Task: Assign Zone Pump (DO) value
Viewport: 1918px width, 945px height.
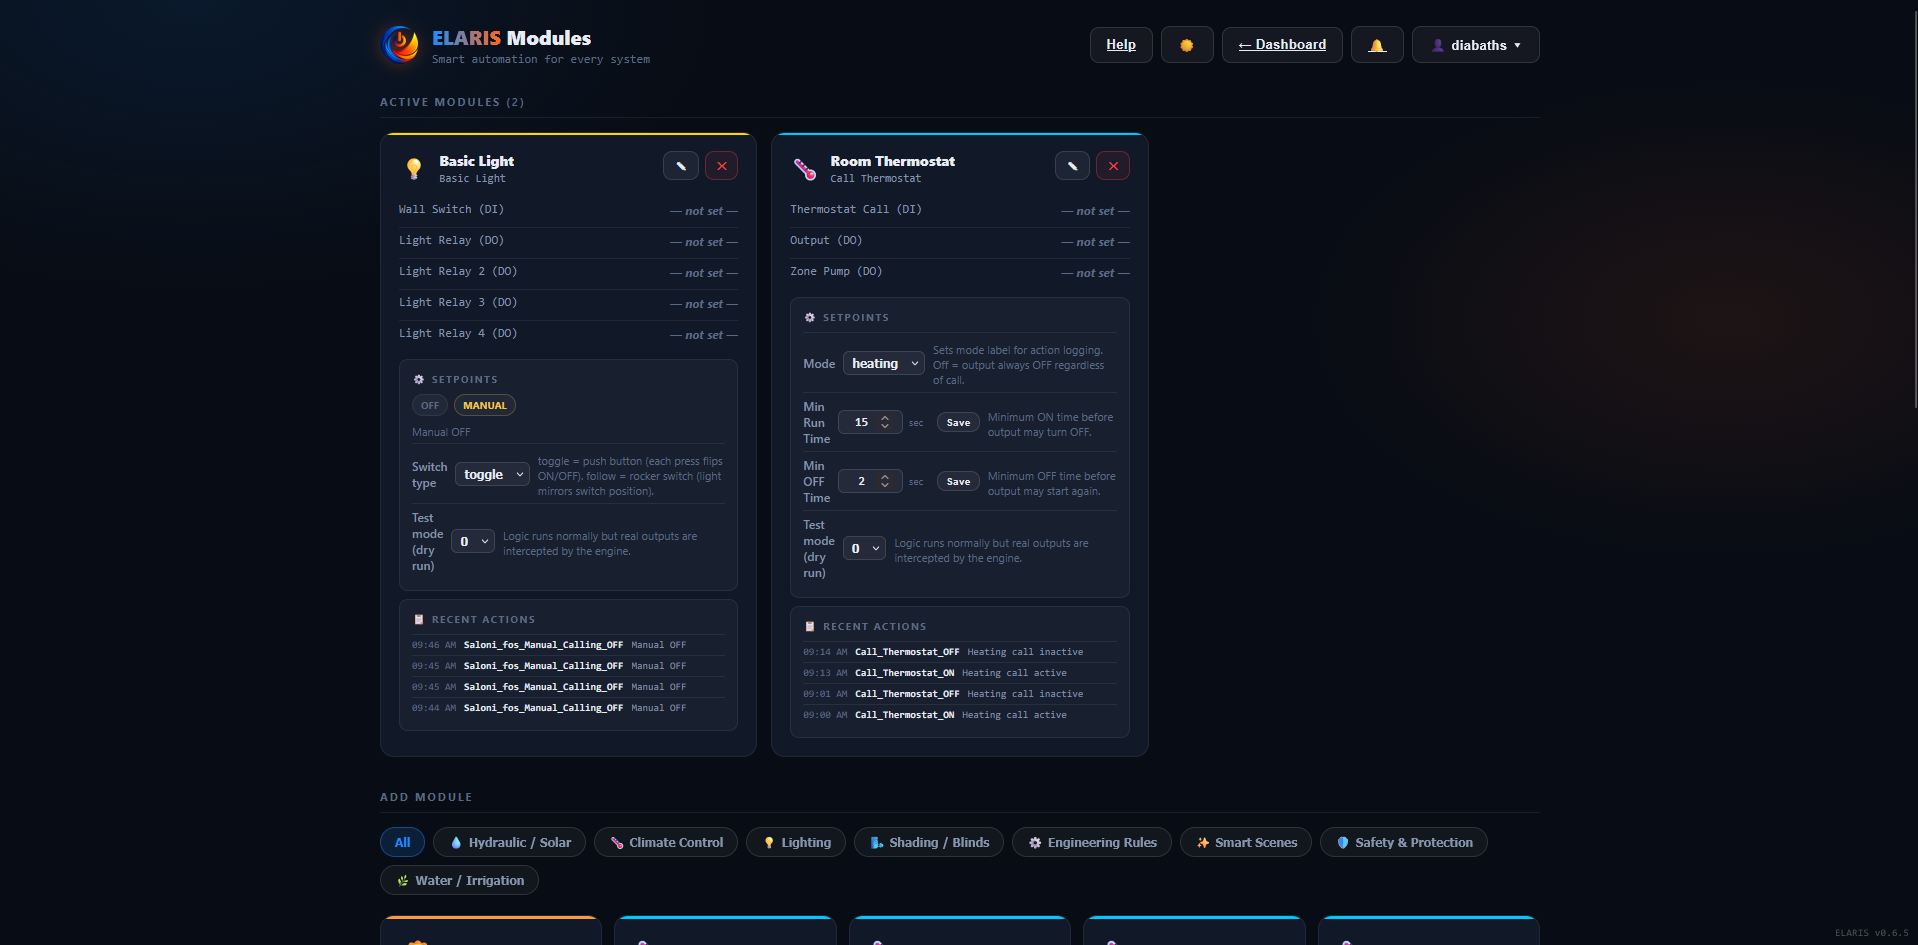Action: (x=1095, y=273)
